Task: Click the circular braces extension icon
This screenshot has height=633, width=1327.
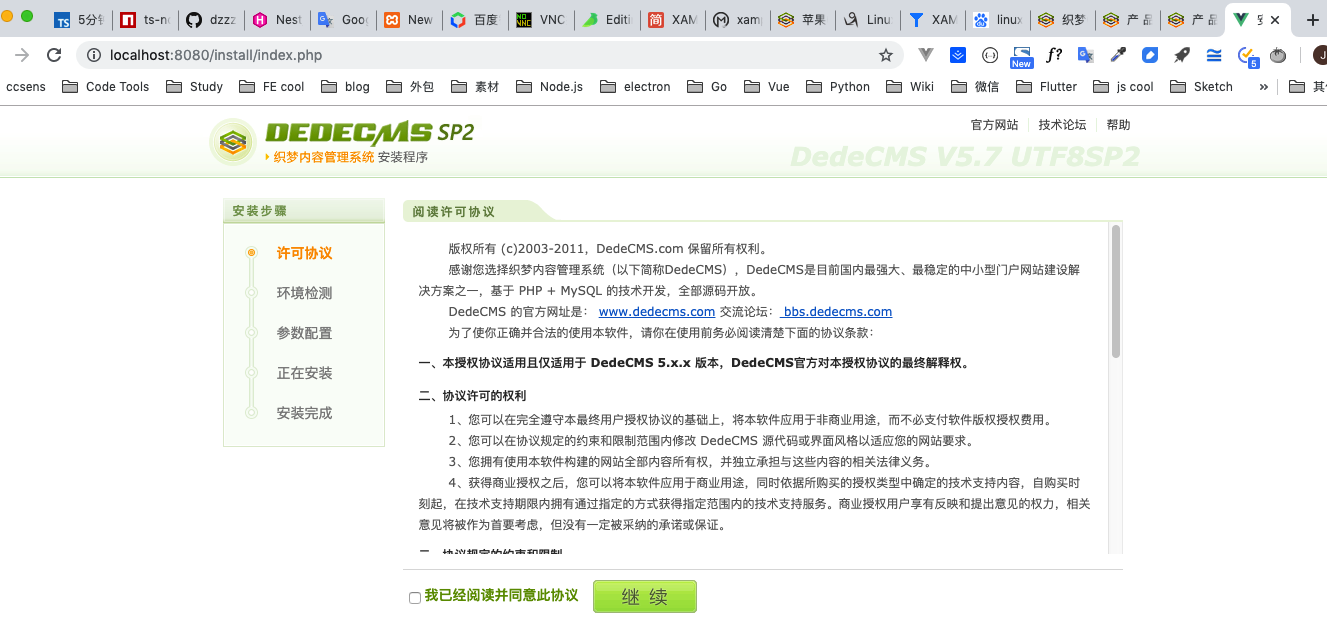Action: (990, 55)
